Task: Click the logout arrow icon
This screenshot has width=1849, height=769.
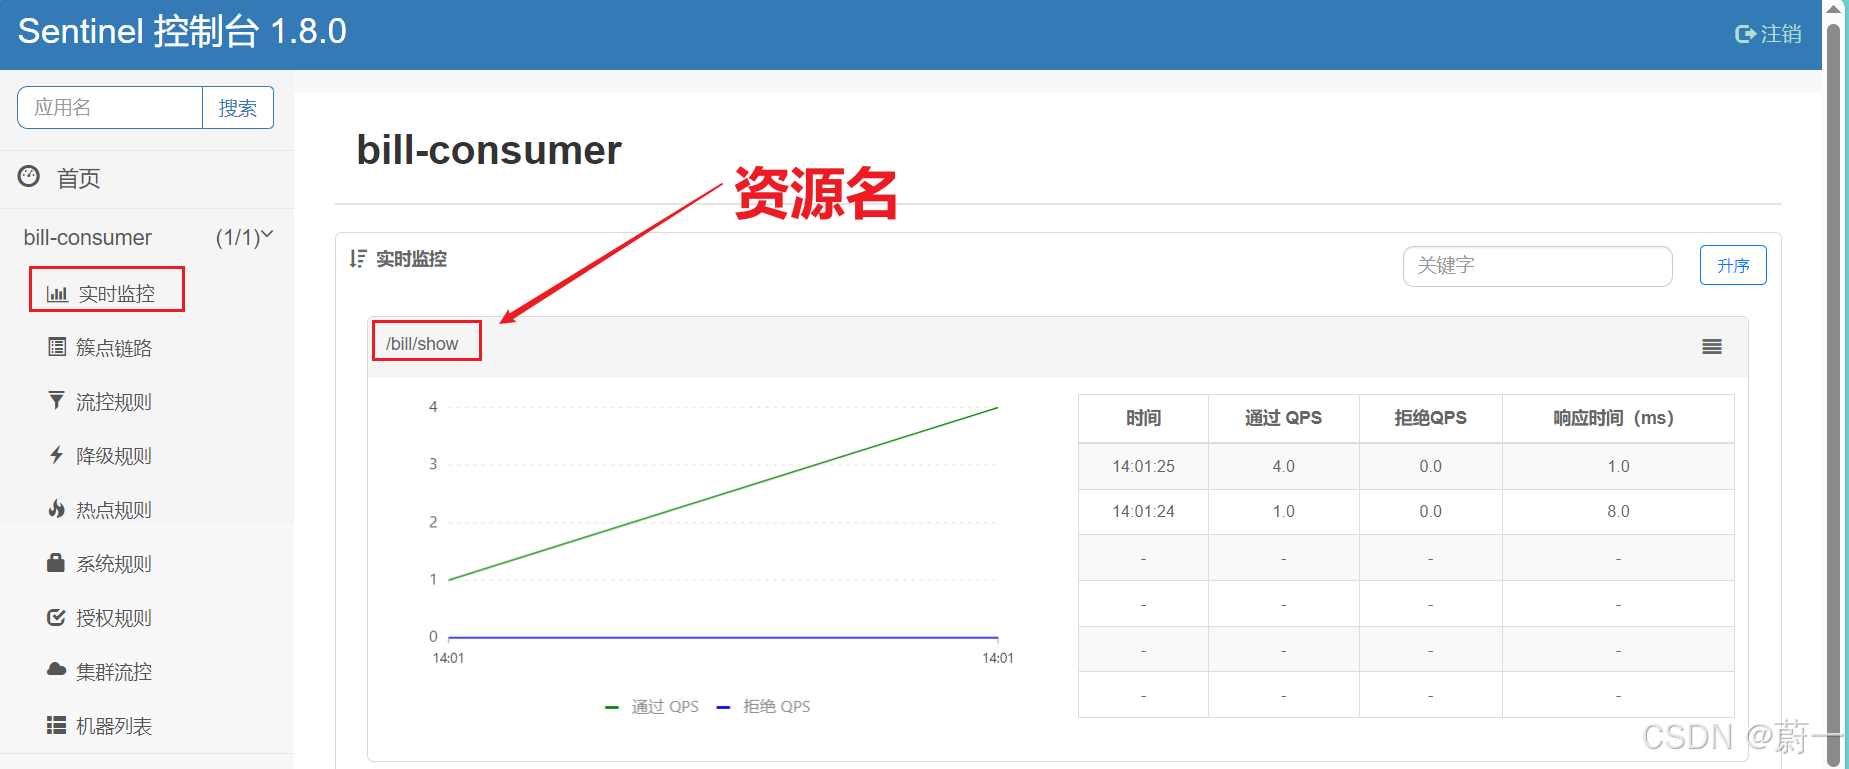Action: pos(1745,34)
